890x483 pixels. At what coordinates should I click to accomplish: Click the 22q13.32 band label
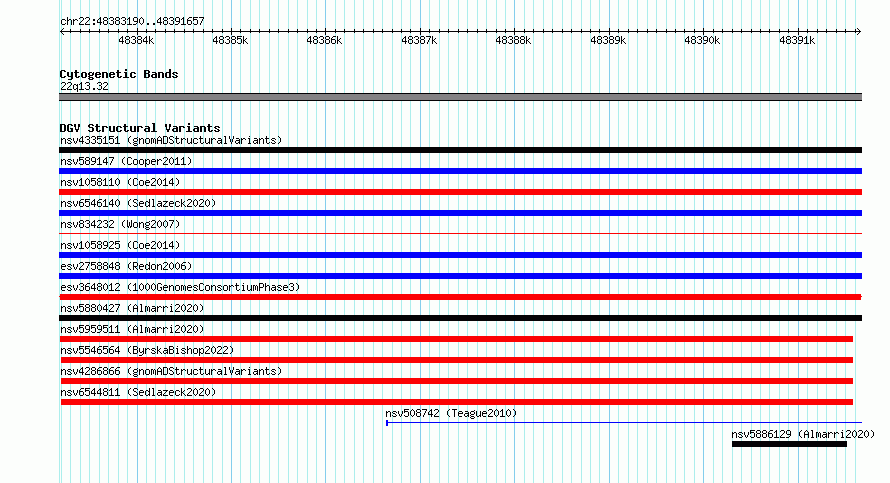84,86
